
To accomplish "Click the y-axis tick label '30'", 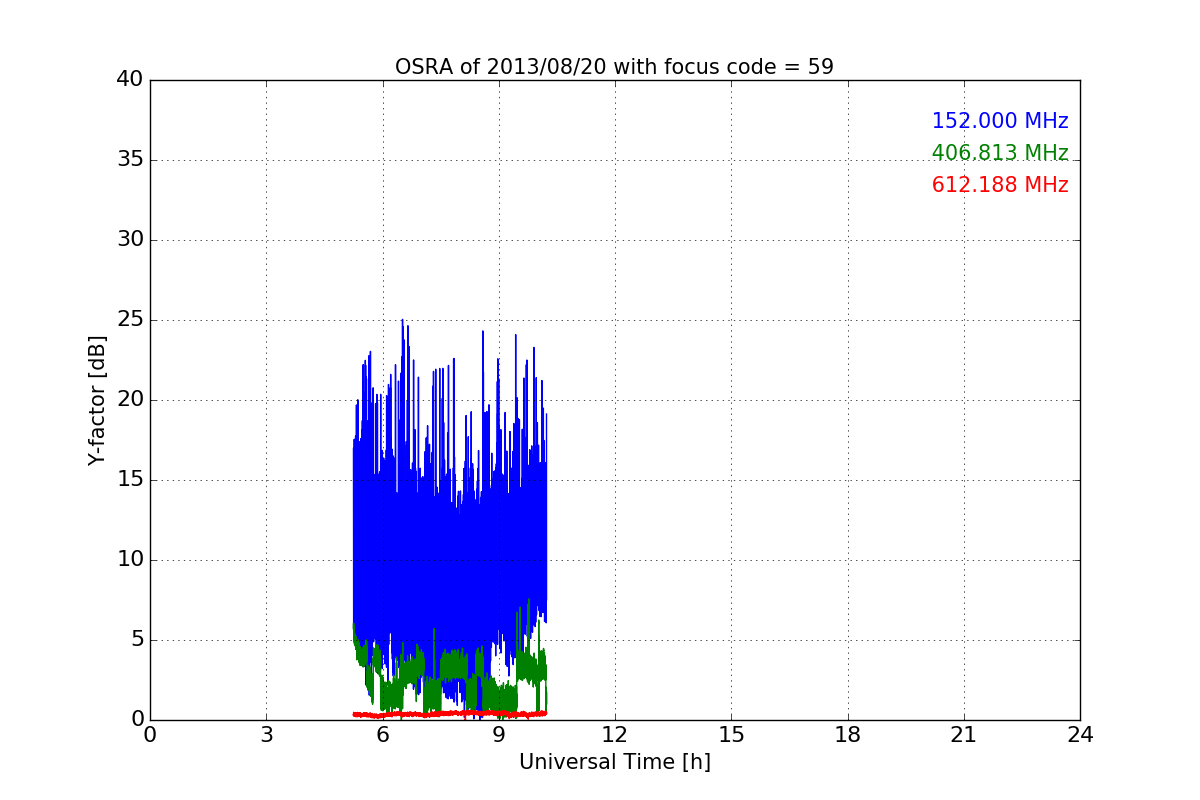I will coord(130,240).
